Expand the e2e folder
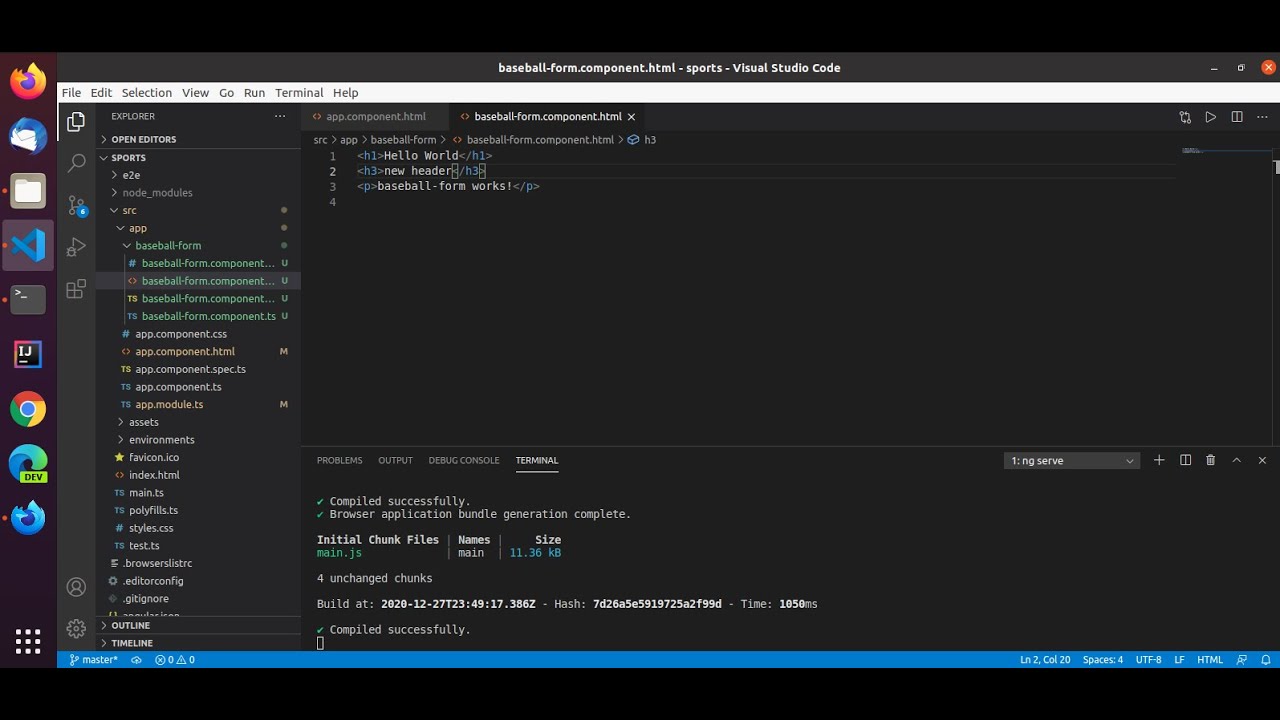Image resolution: width=1280 pixels, height=720 pixels. [x=131, y=175]
